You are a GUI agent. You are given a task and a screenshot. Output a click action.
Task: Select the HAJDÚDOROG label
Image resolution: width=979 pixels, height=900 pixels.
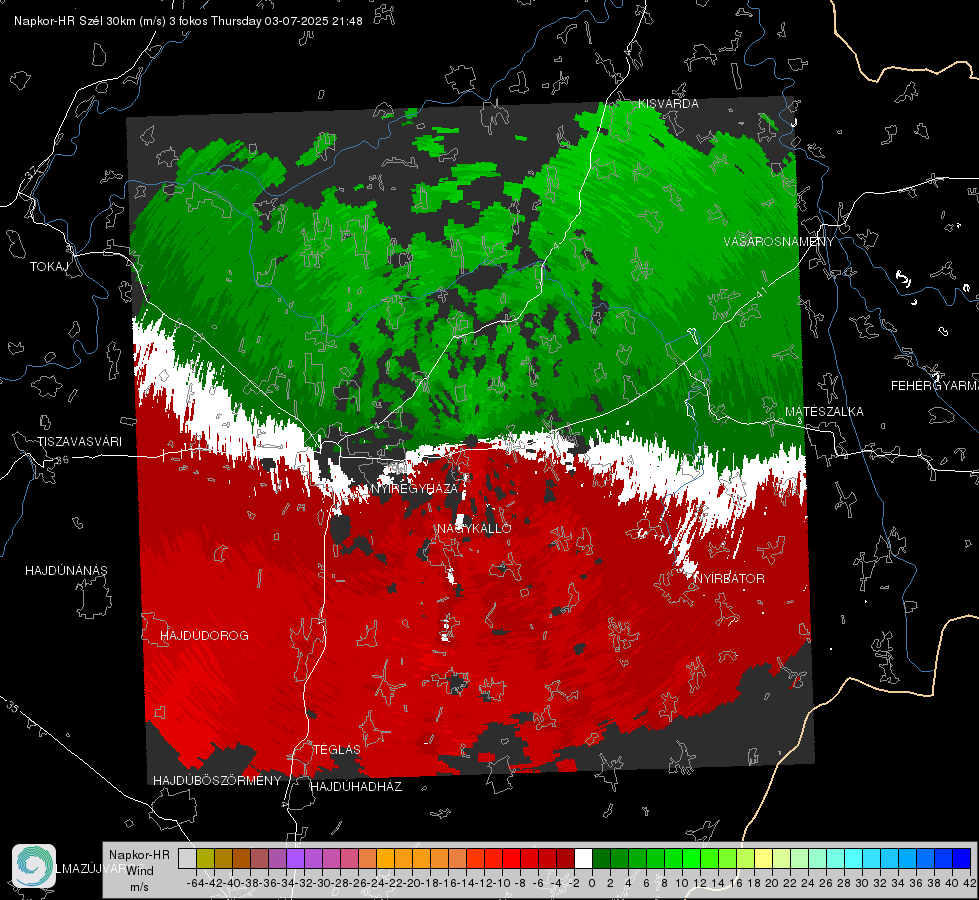click(204, 635)
